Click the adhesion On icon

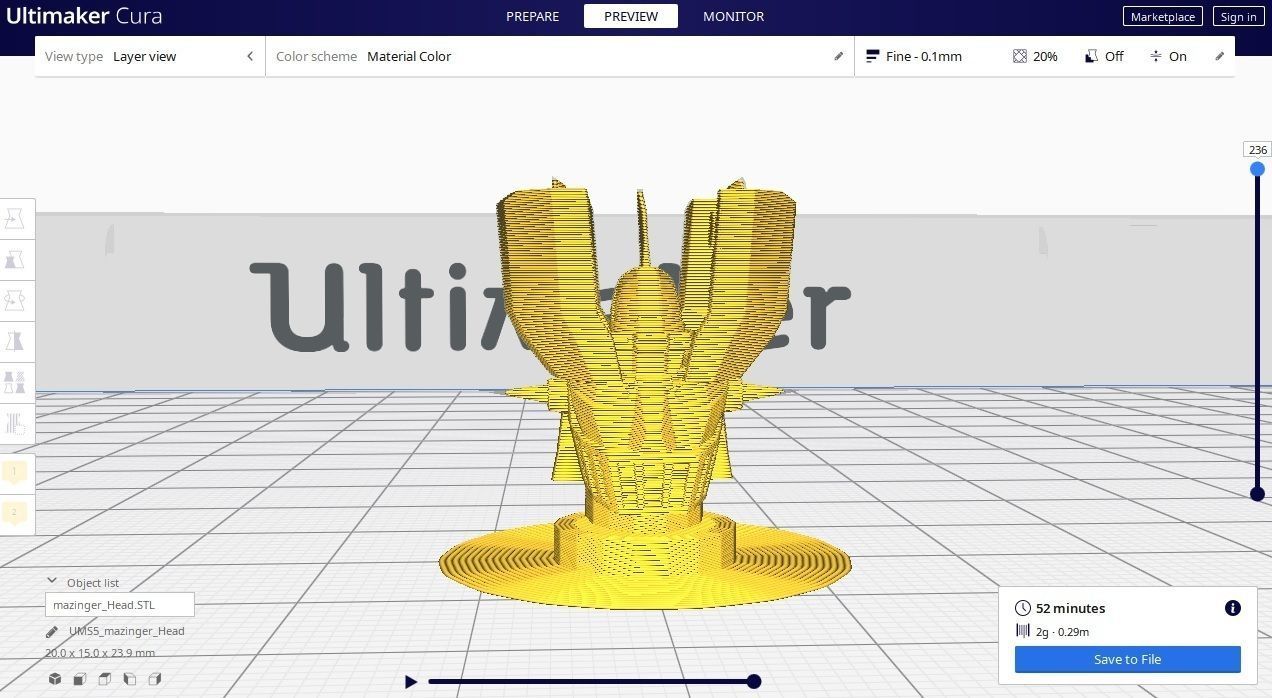pos(1156,56)
